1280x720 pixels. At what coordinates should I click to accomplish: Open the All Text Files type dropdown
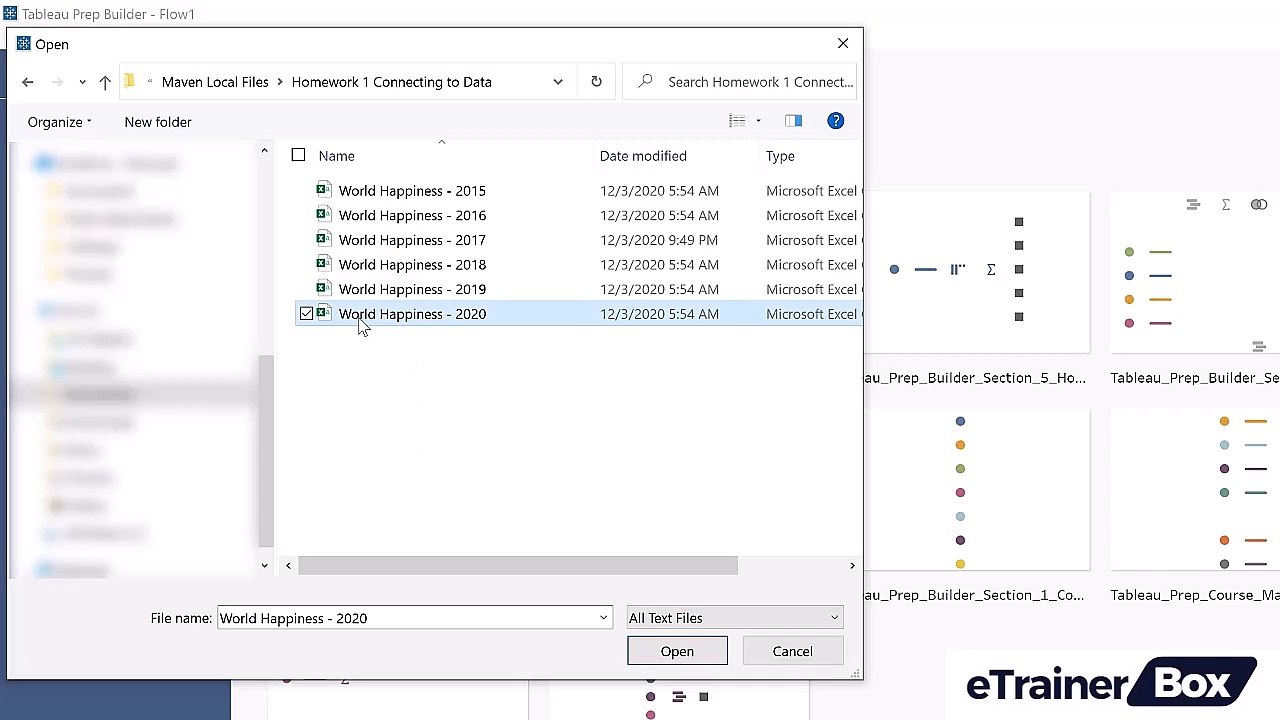(x=734, y=618)
